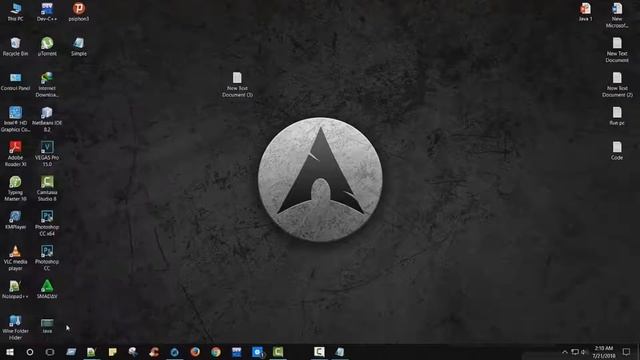Screen dimensions: 640x360
Task: Select the Java folder on desktop
Action: (47, 326)
